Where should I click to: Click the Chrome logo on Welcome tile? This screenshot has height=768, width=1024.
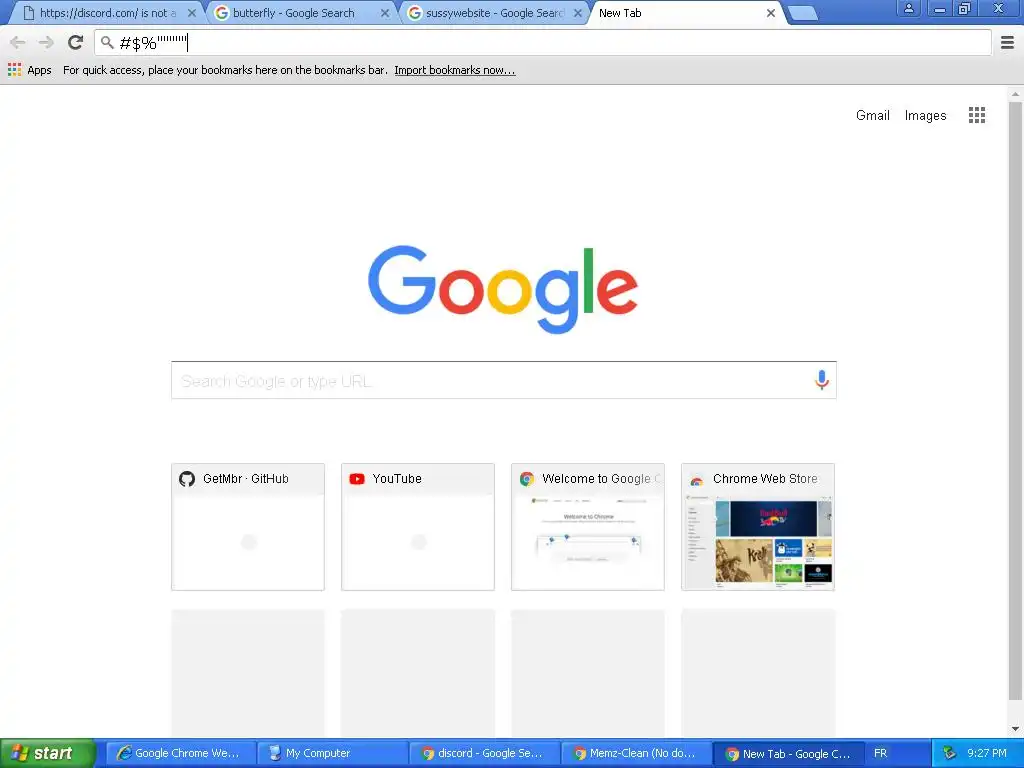point(526,479)
